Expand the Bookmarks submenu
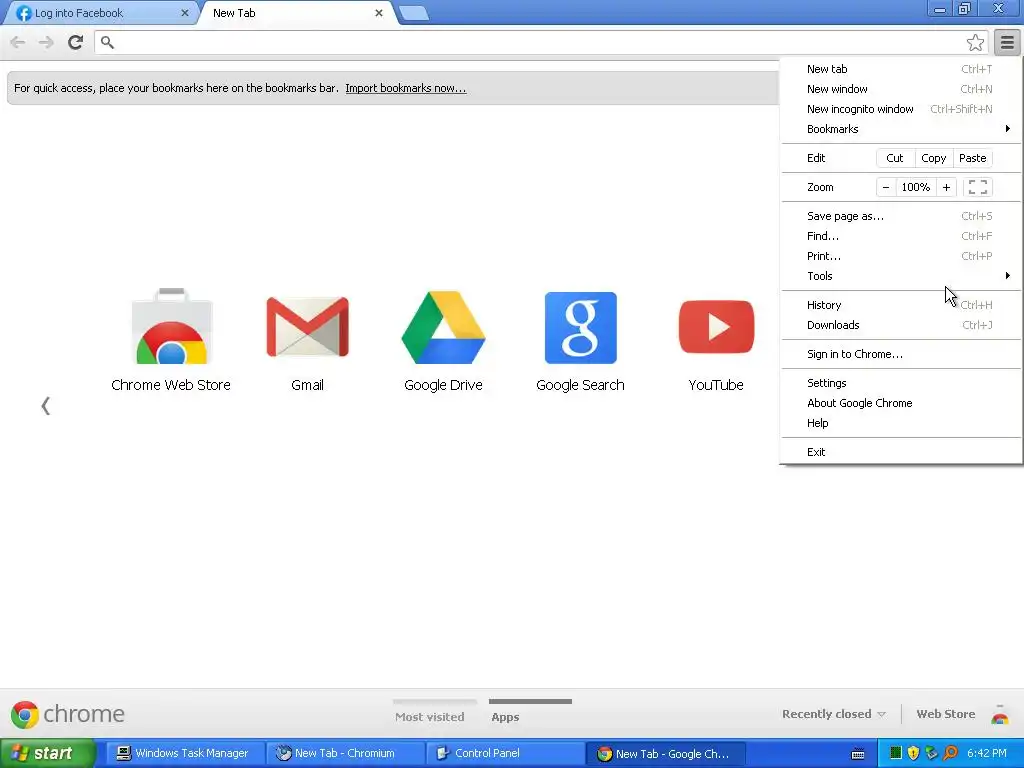The image size is (1024, 768). click(902, 129)
